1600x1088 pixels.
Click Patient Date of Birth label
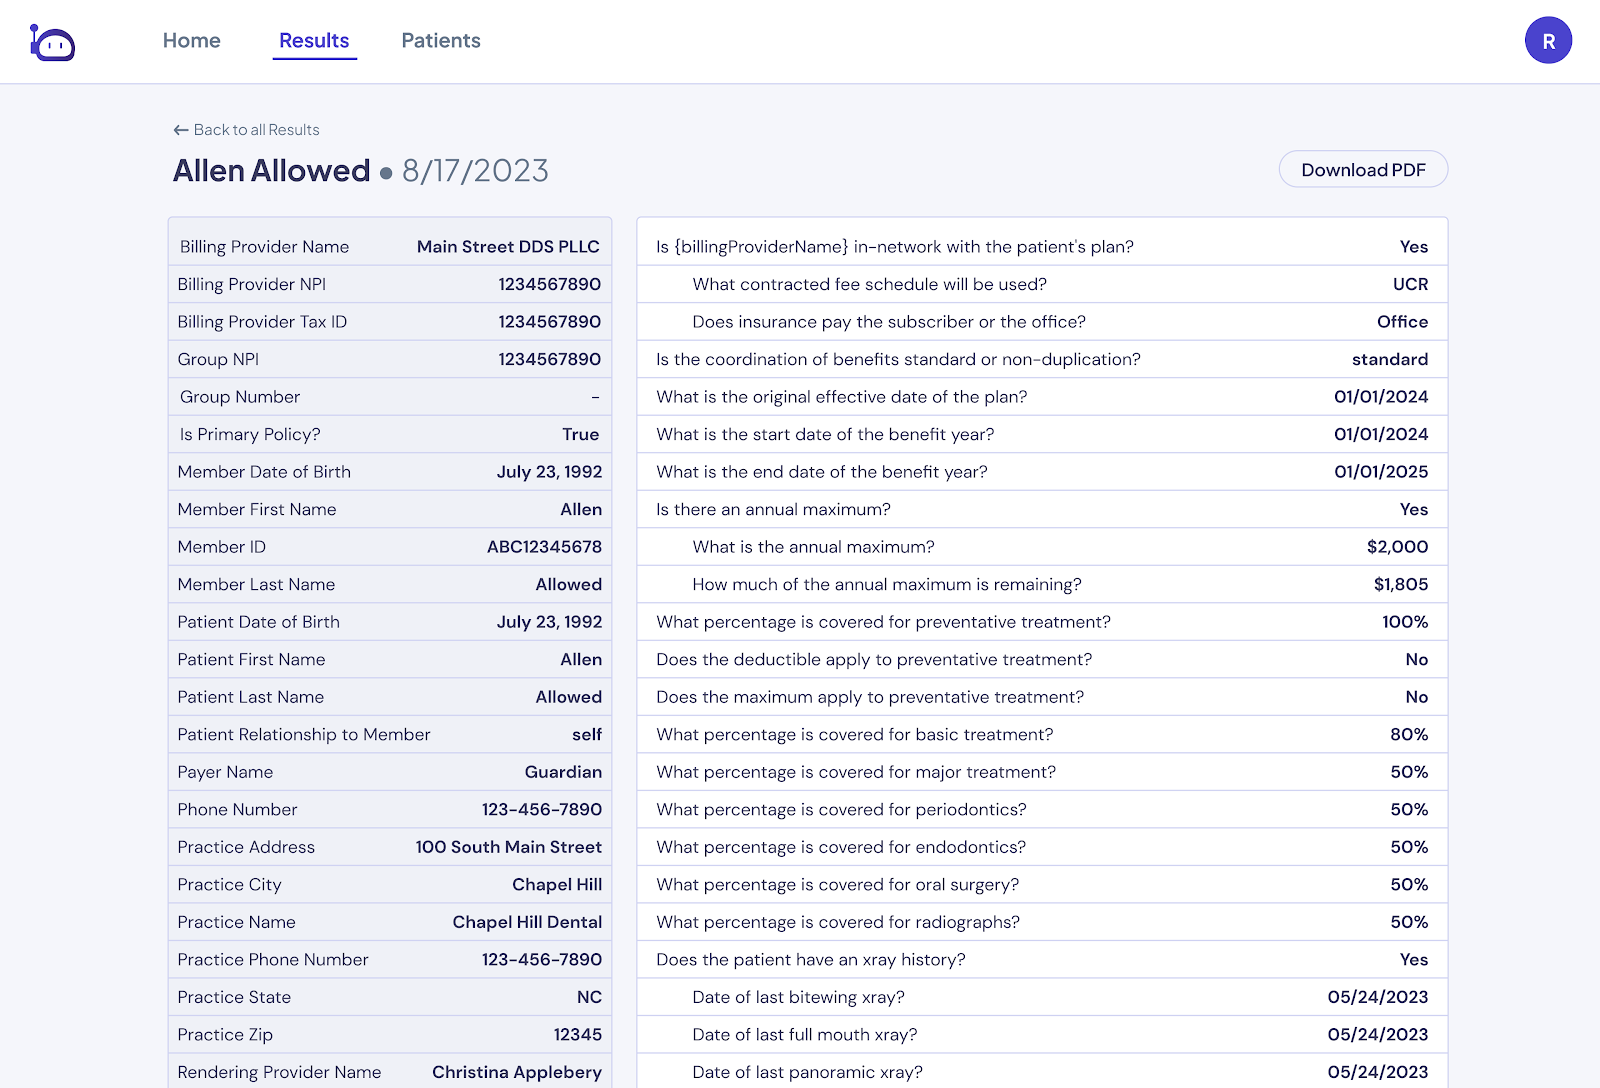[259, 622]
